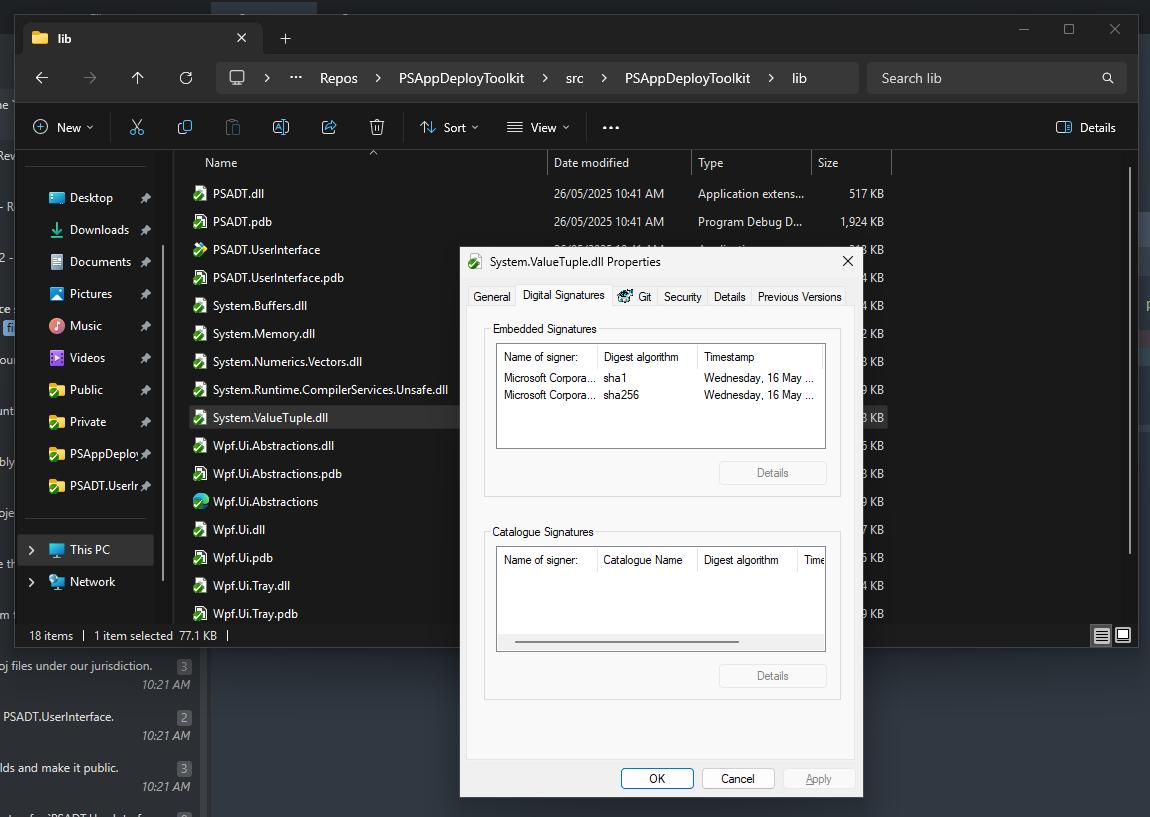Click the Search lib input field
Image resolution: width=1150 pixels, height=817 pixels.
[x=985, y=78]
